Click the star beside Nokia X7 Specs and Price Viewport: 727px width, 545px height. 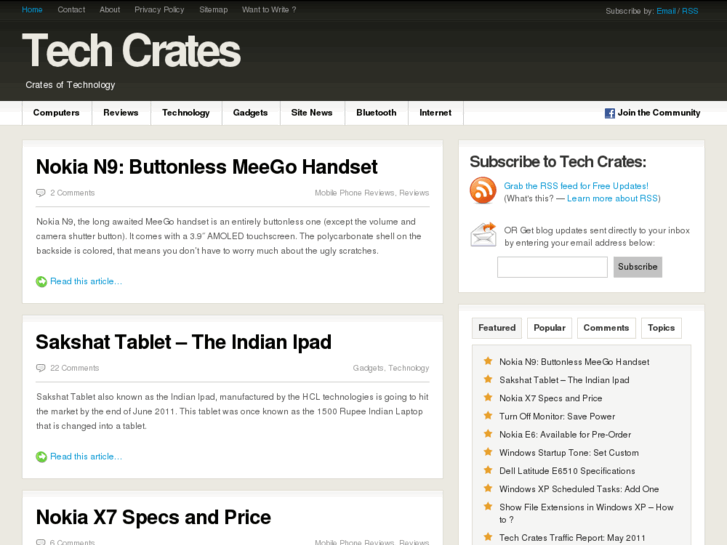[x=488, y=398]
